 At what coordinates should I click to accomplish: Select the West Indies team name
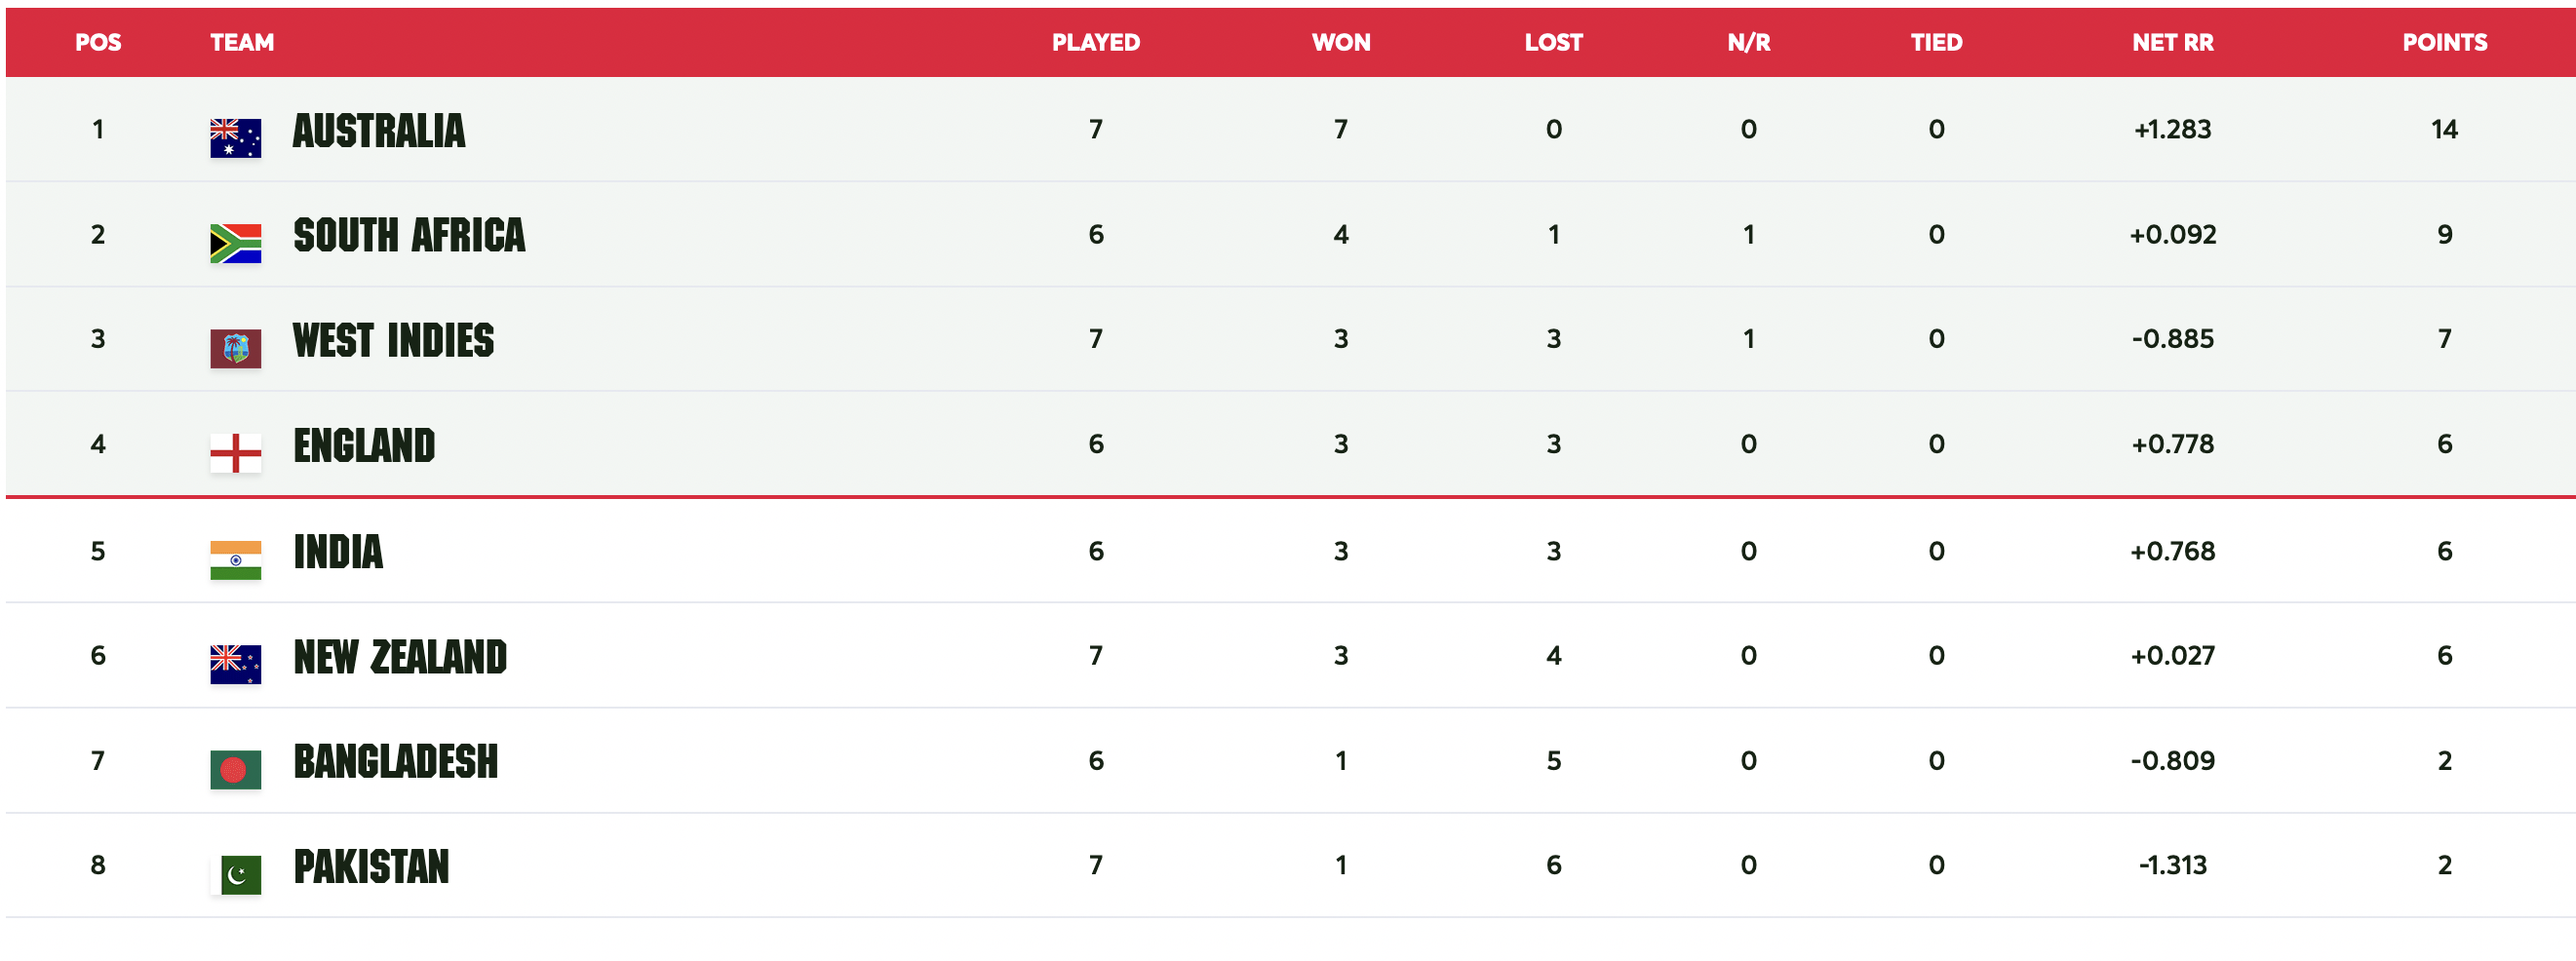(393, 341)
